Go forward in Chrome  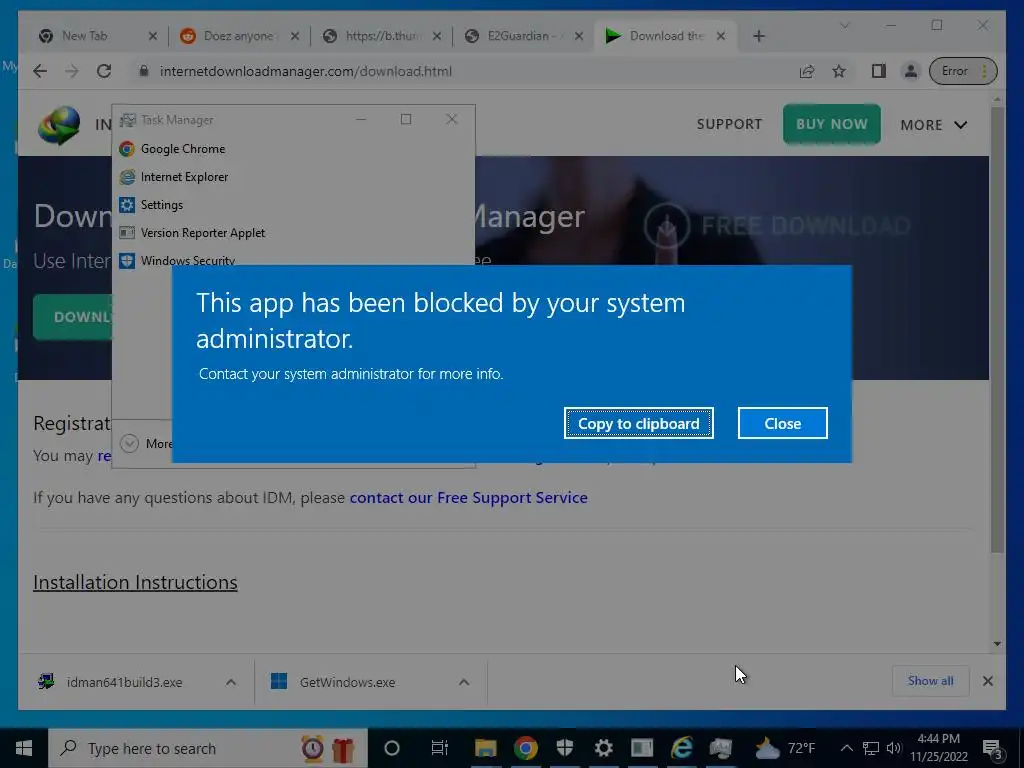pos(72,71)
